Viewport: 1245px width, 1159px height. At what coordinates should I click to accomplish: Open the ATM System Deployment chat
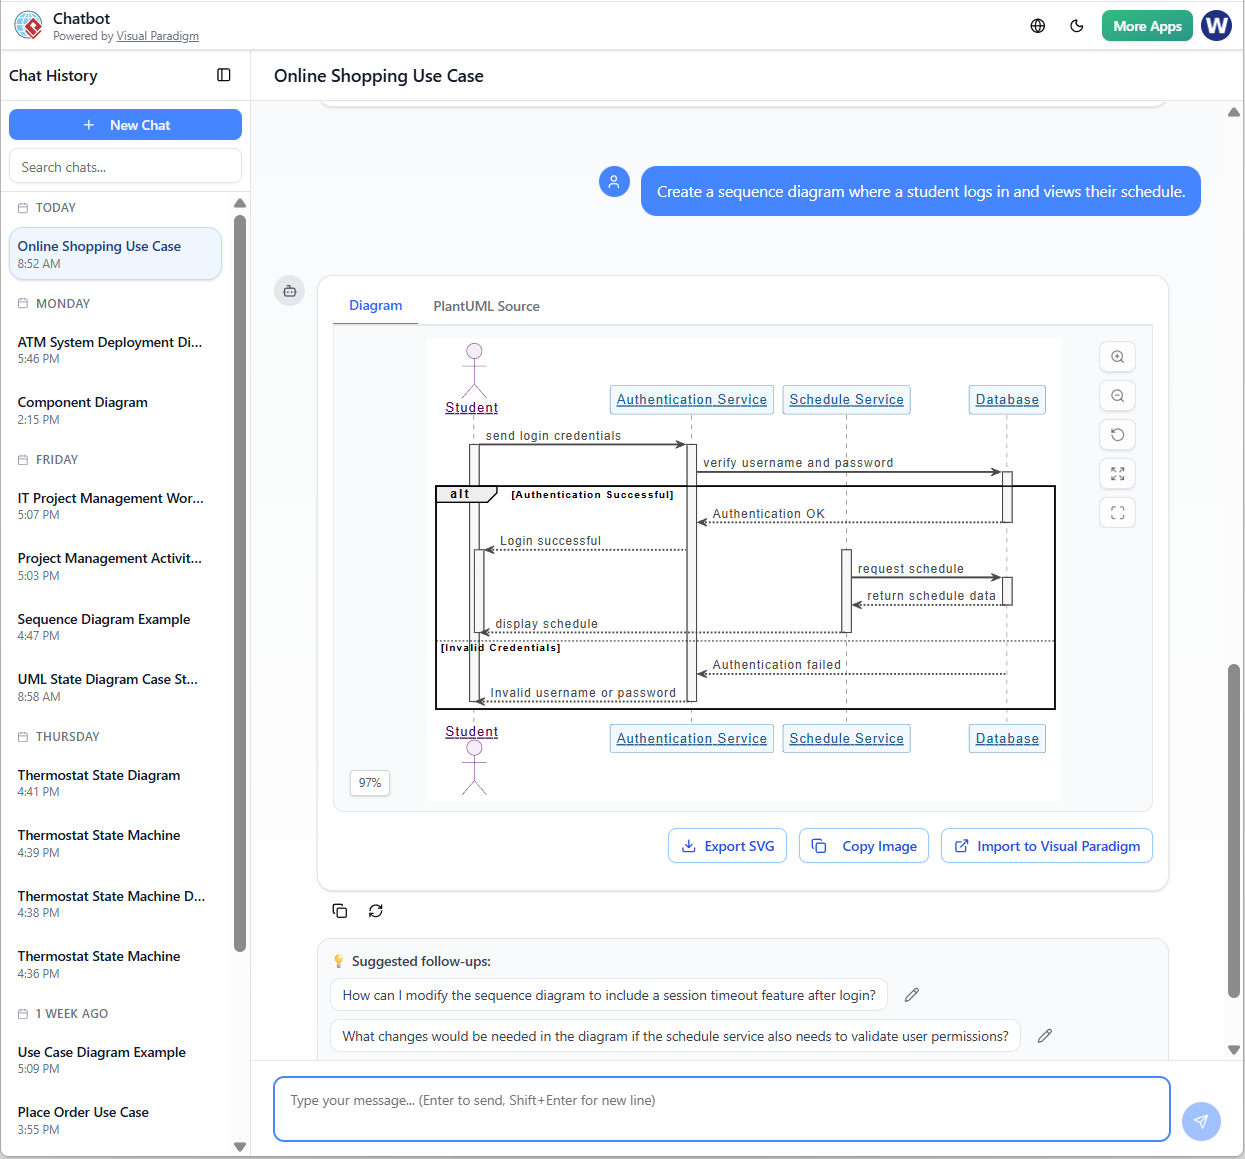pos(110,349)
